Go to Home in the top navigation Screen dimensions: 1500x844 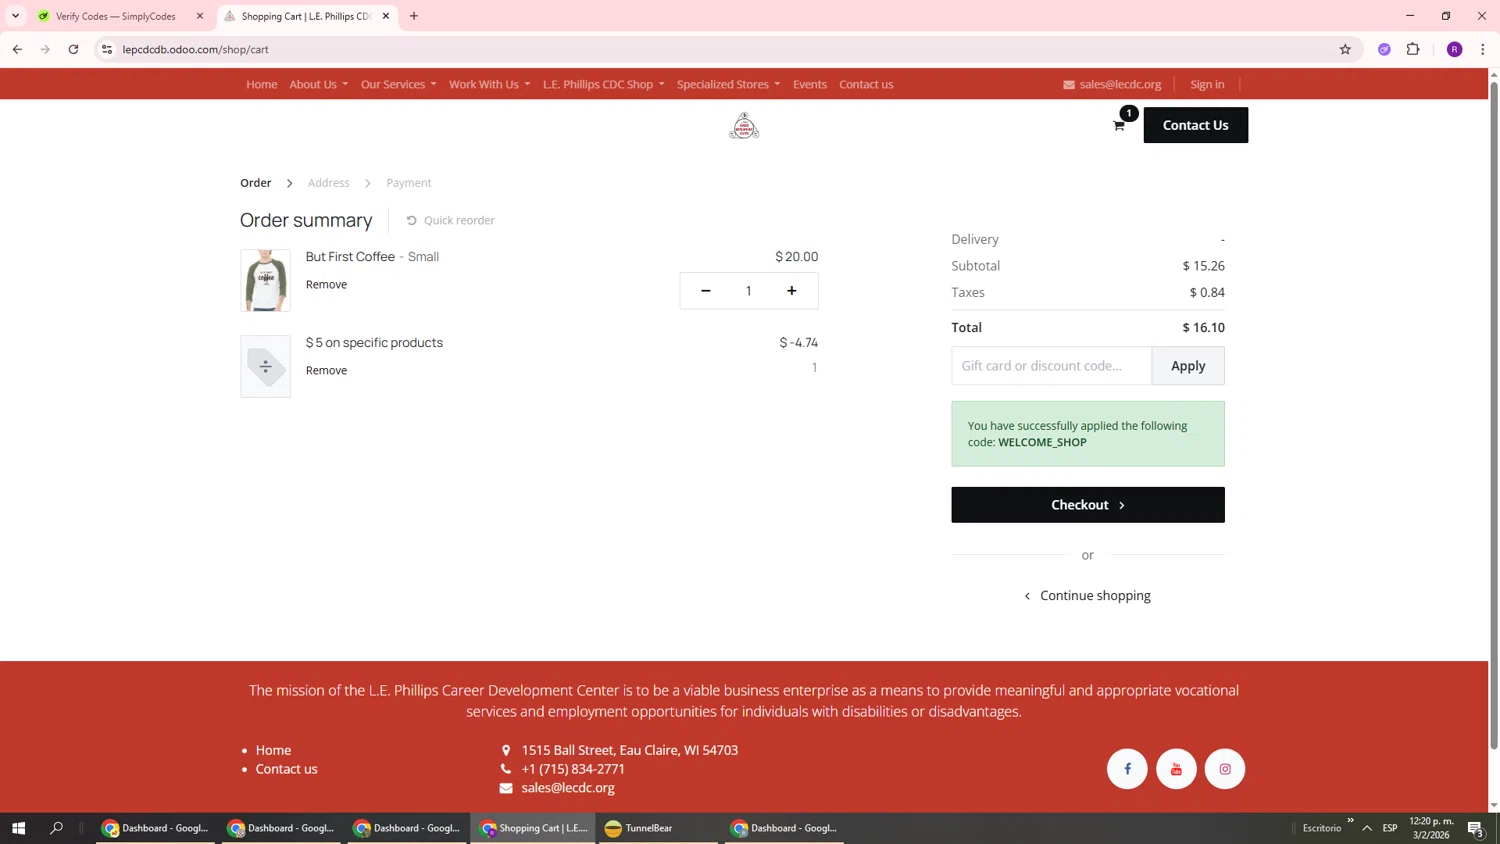[x=262, y=84]
